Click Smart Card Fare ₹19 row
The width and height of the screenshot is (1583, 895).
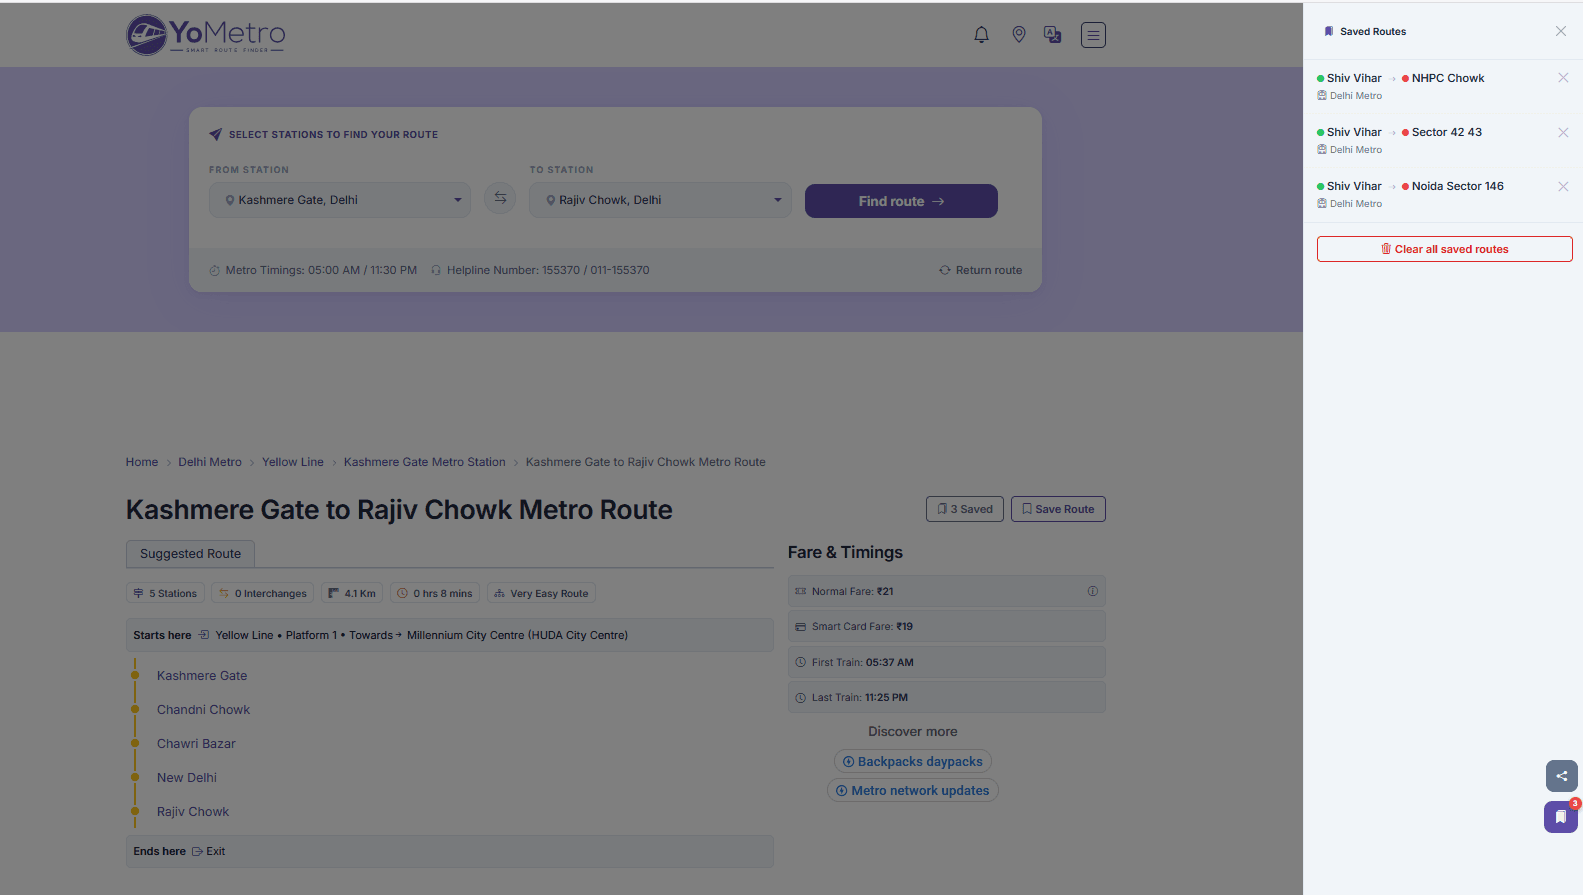pyautogui.click(x=946, y=627)
